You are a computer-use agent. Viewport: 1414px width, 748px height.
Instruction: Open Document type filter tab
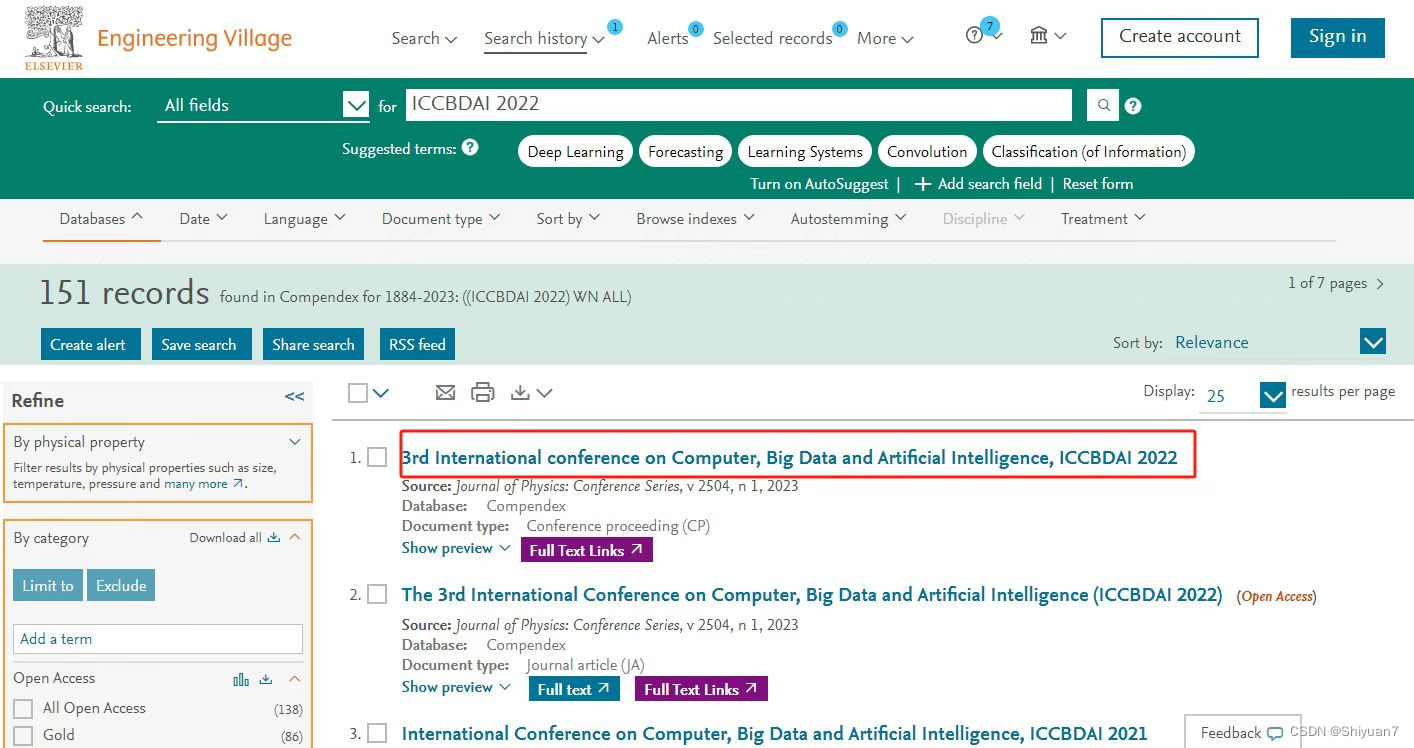tap(441, 219)
